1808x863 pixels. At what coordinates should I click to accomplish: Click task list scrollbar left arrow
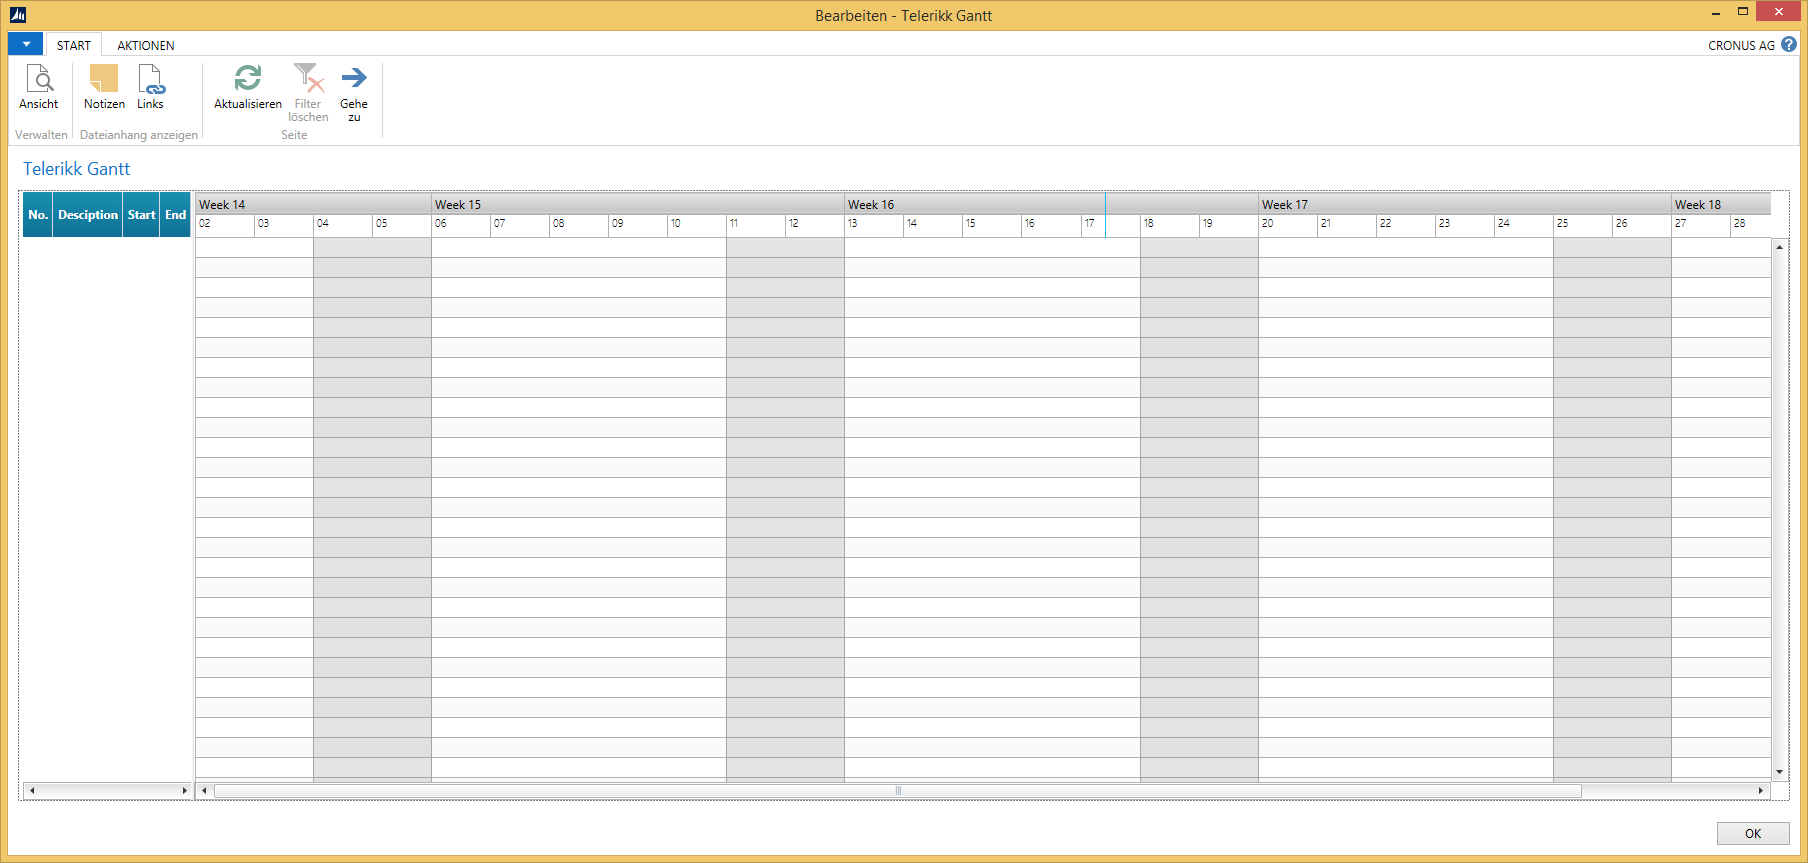coord(32,791)
